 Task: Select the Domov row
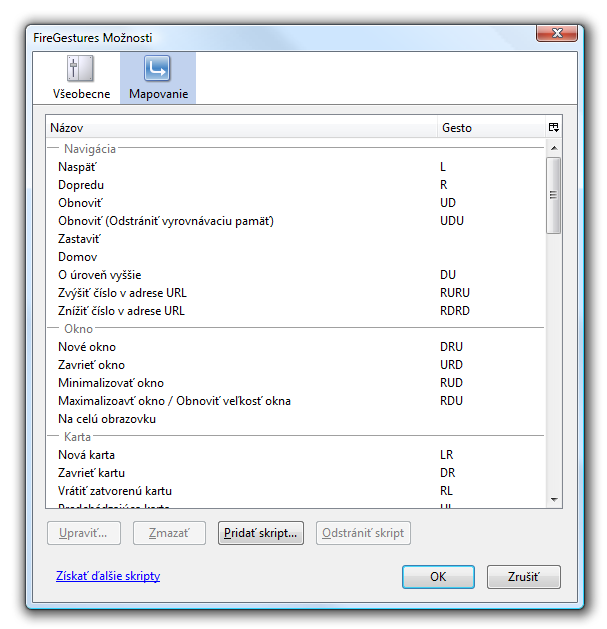coord(296,257)
